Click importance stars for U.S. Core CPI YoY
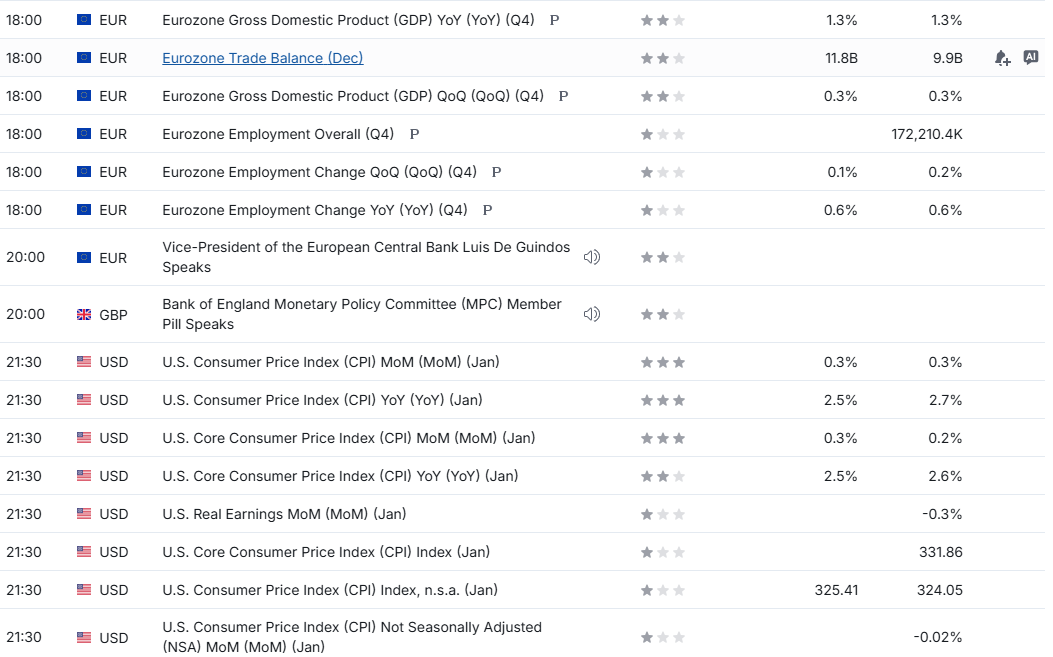 pos(663,476)
